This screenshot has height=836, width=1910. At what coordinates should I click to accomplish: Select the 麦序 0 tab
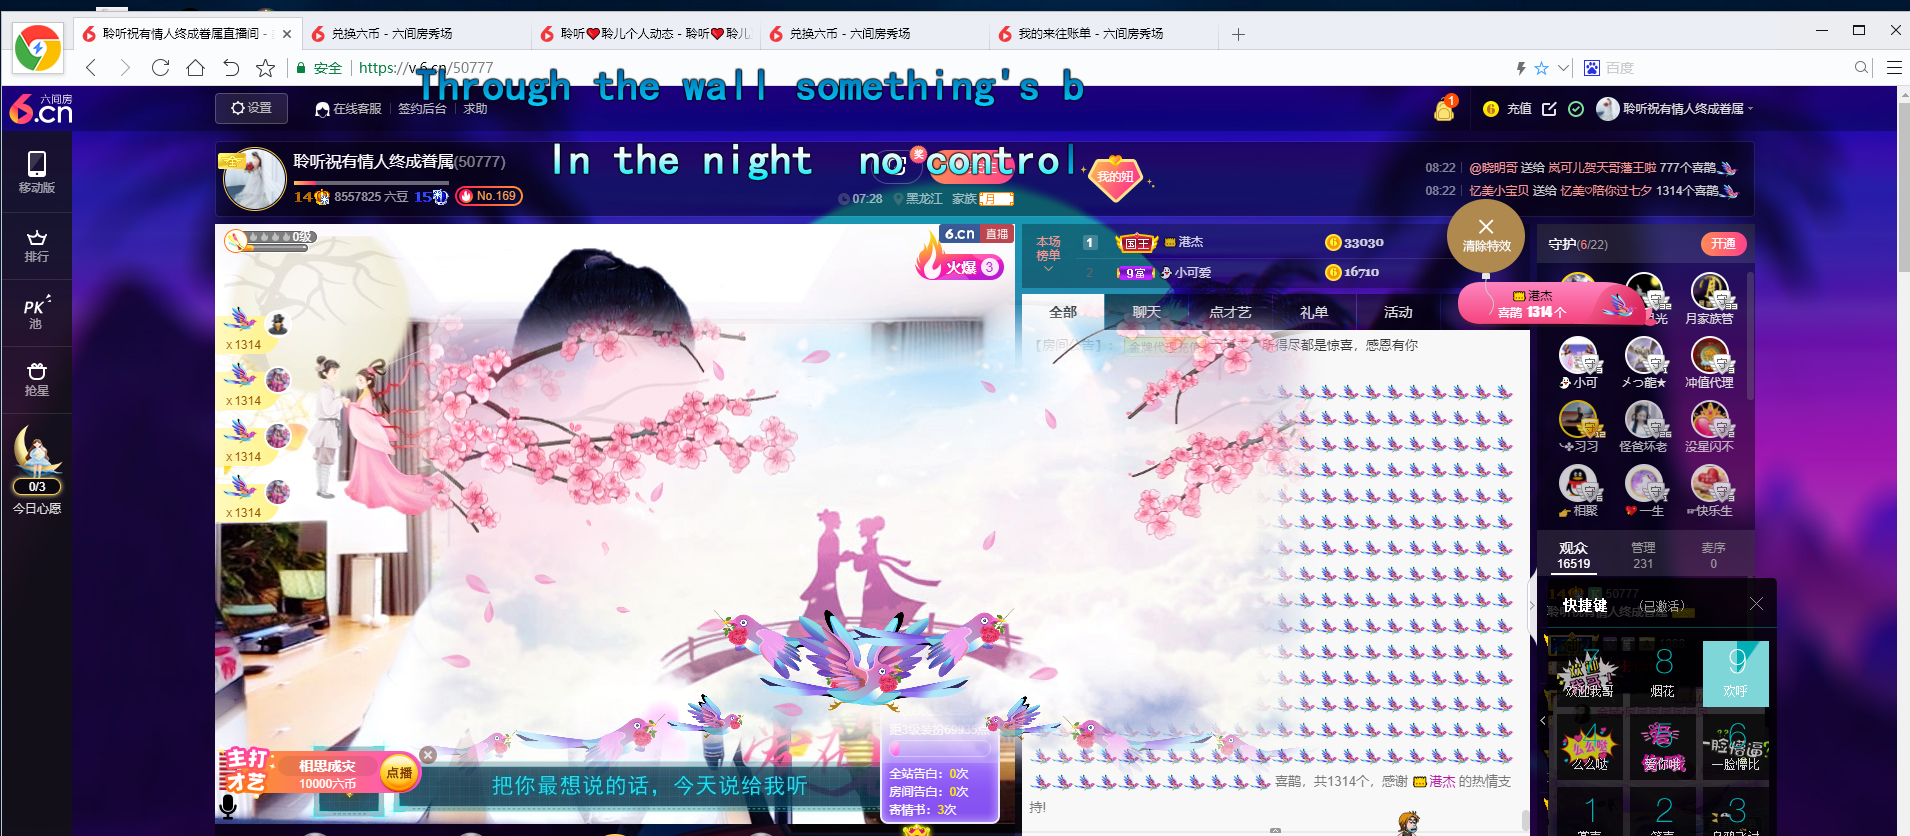click(1713, 555)
